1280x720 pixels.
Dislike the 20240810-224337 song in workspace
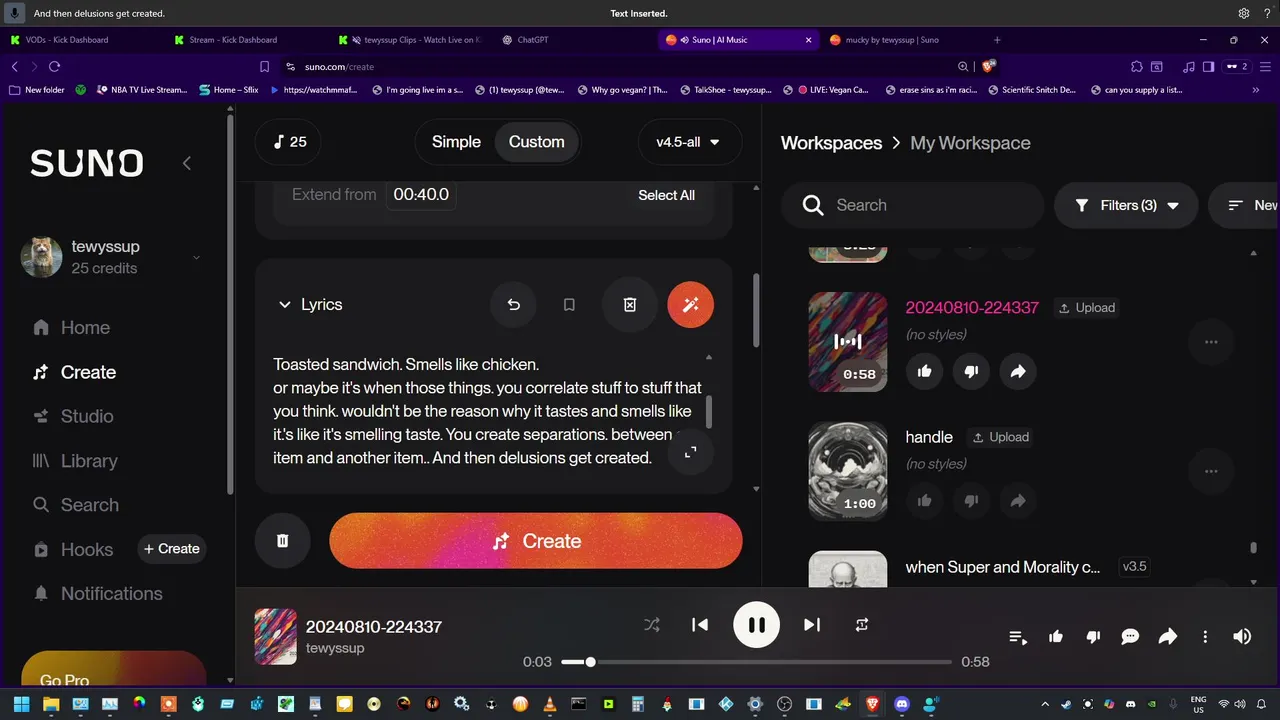(x=971, y=371)
